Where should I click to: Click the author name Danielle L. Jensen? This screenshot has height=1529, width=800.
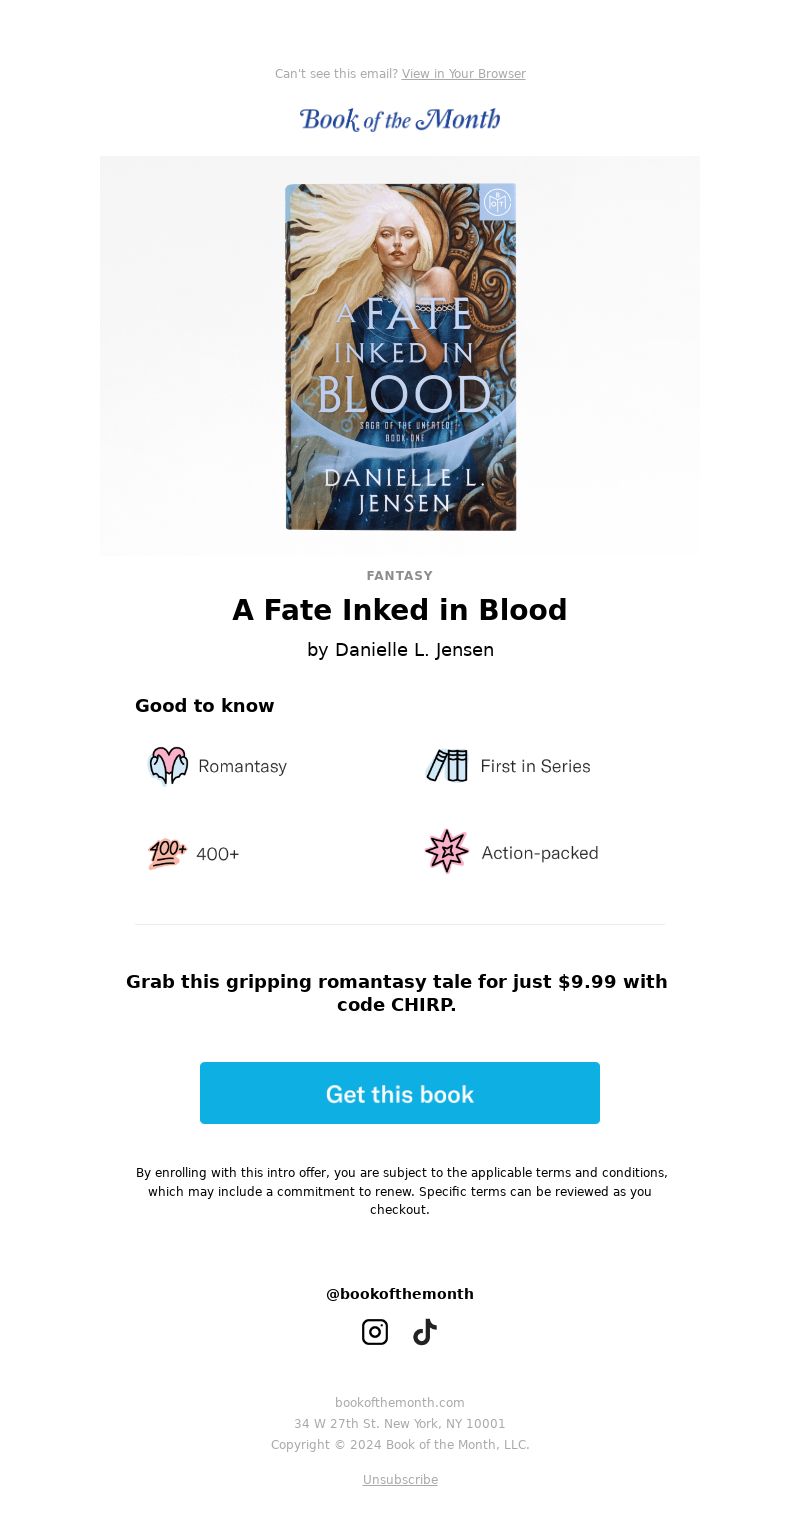click(x=414, y=650)
